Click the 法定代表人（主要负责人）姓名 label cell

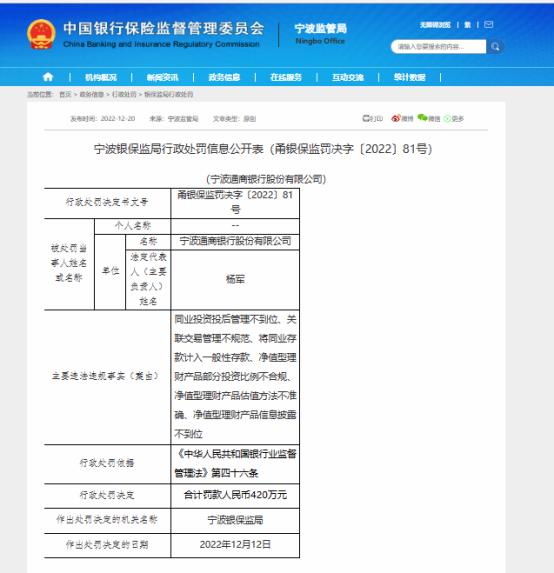[148, 279]
